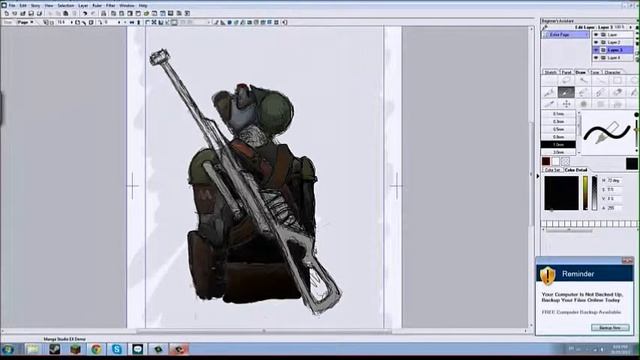Toggle visibility of the top Layer
The width and height of the screenshot is (640, 360).
point(596,35)
